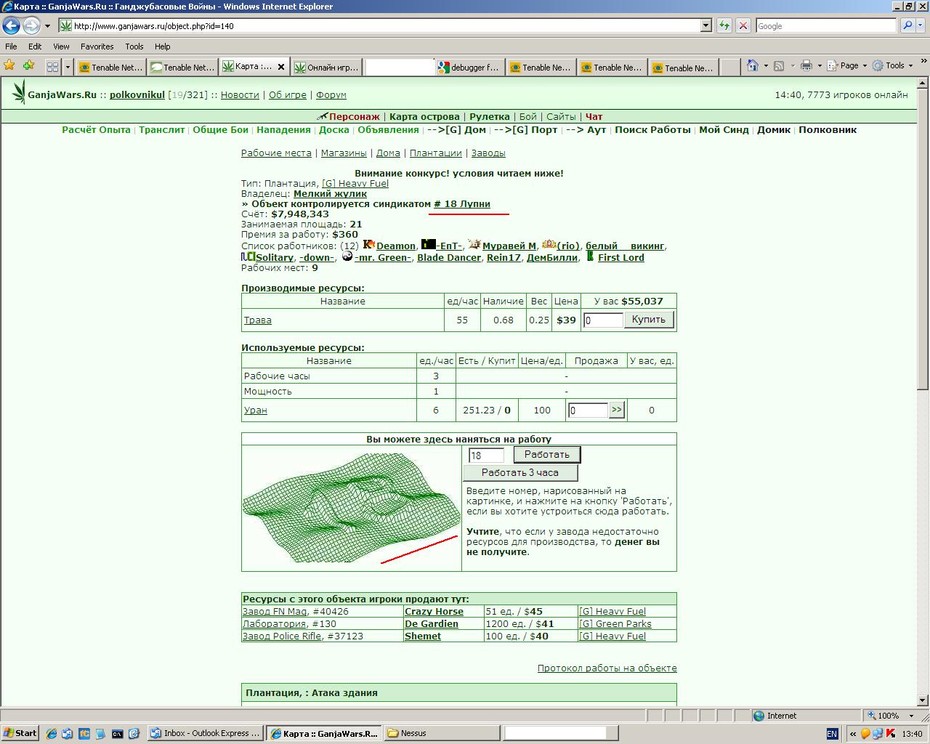The width and height of the screenshot is (930, 744).
Task: Click the search magnifier icon beside Google box
Action: point(907,26)
